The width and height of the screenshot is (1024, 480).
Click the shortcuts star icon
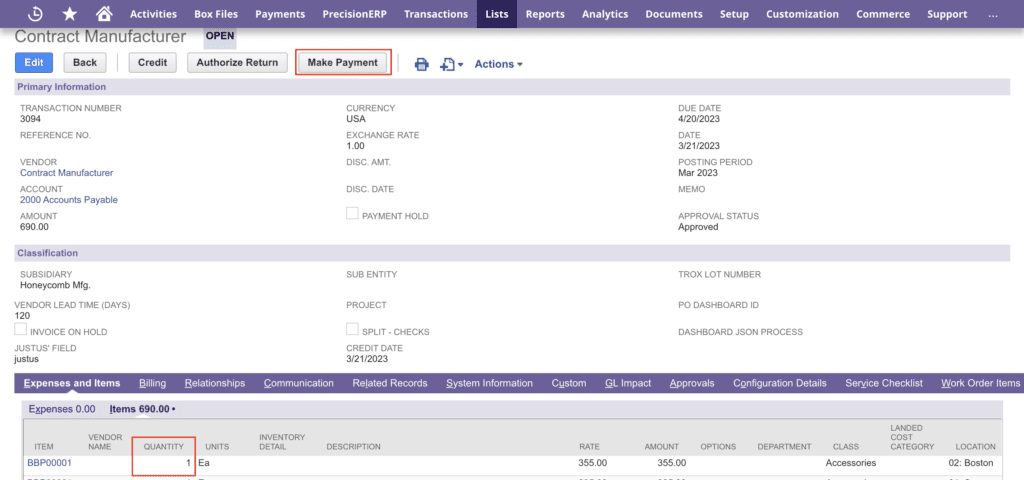pyautogui.click(x=69, y=14)
